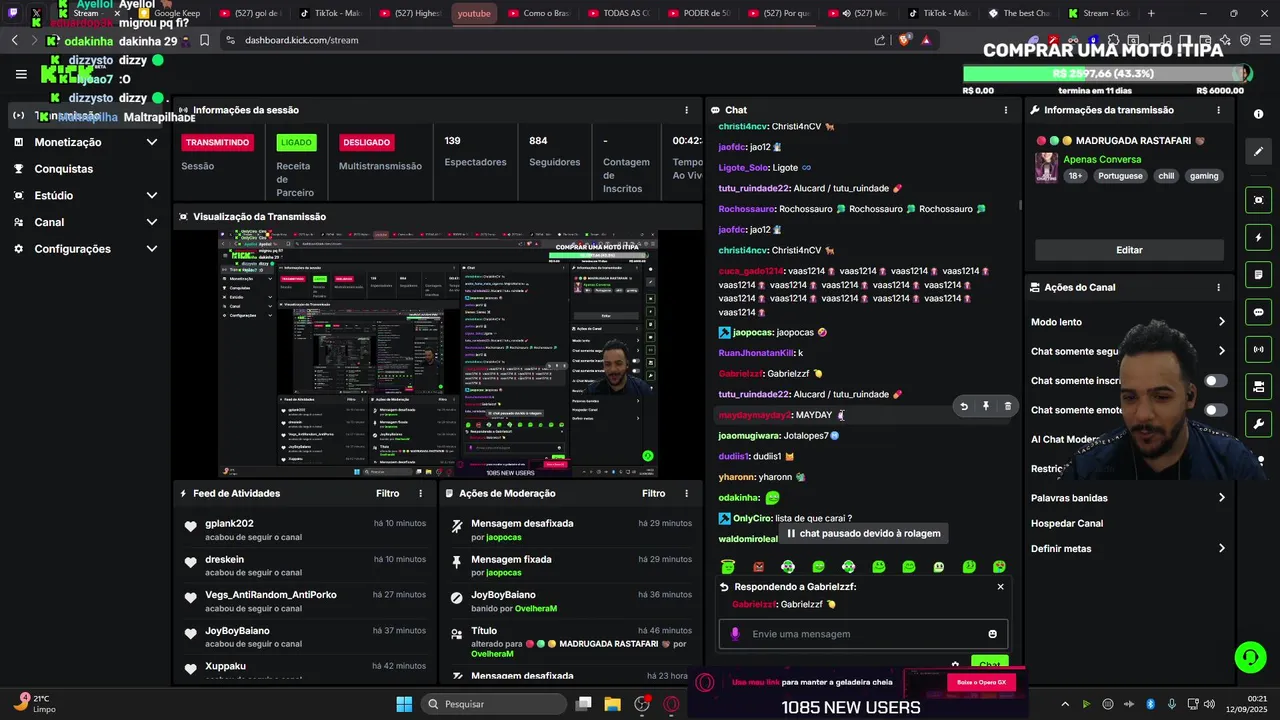Click TRANSMITINDO status badge

[217, 142]
